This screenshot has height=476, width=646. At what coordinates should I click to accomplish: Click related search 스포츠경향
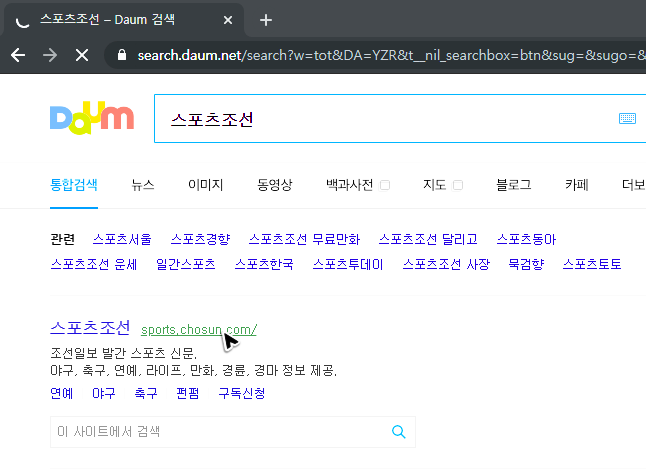pyautogui.click(x=200, y=239)
